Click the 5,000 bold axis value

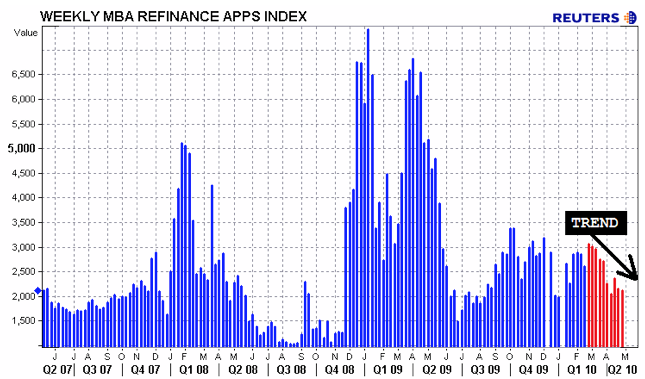click(22, 149)
